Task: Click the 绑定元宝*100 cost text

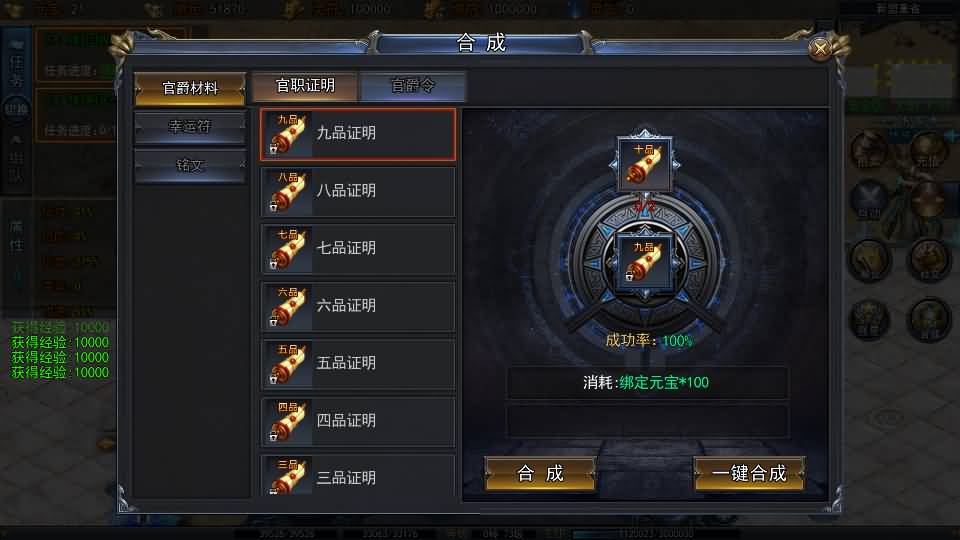Action: point(664,383)
